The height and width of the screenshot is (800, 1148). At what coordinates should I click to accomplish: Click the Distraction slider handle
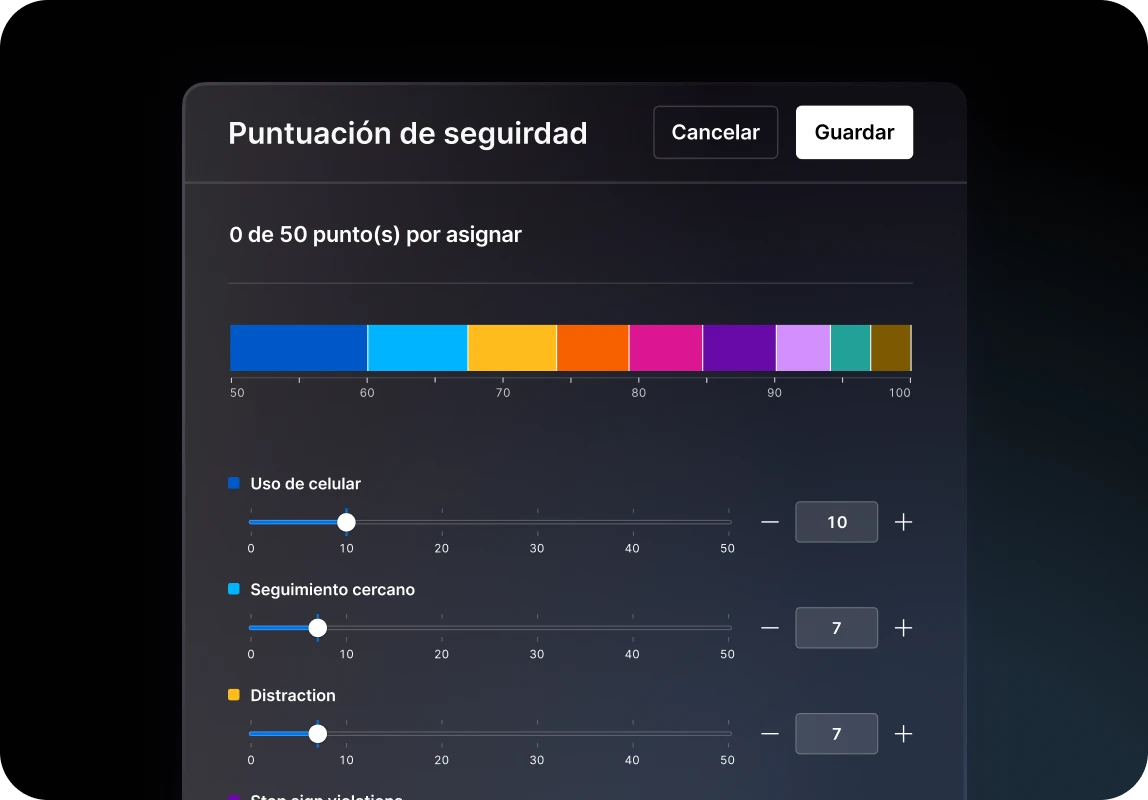[x=318, y=733]
